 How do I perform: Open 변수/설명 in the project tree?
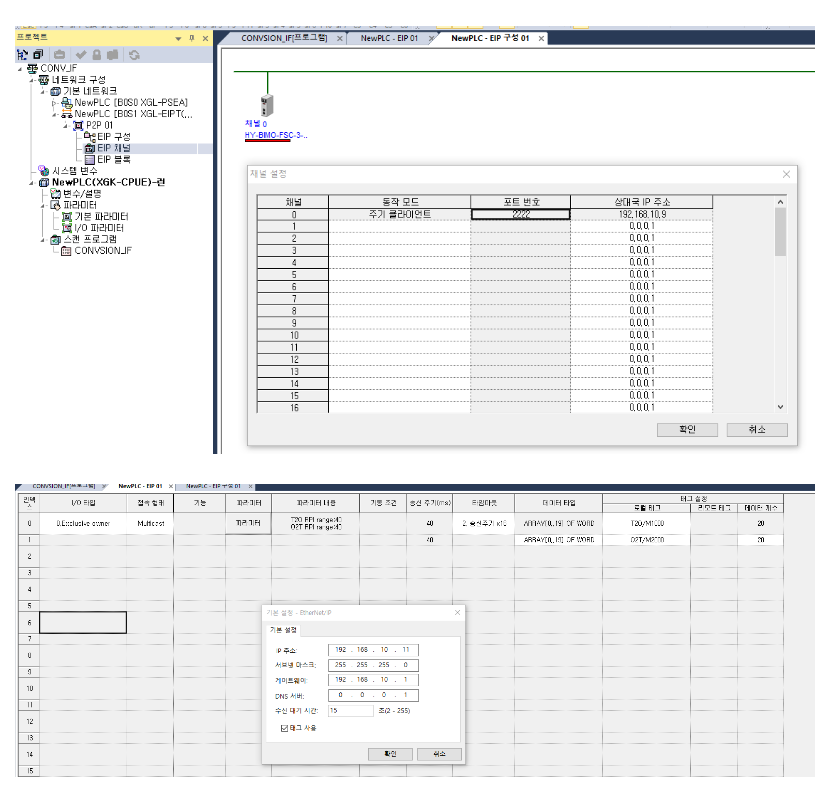point(82,194)
